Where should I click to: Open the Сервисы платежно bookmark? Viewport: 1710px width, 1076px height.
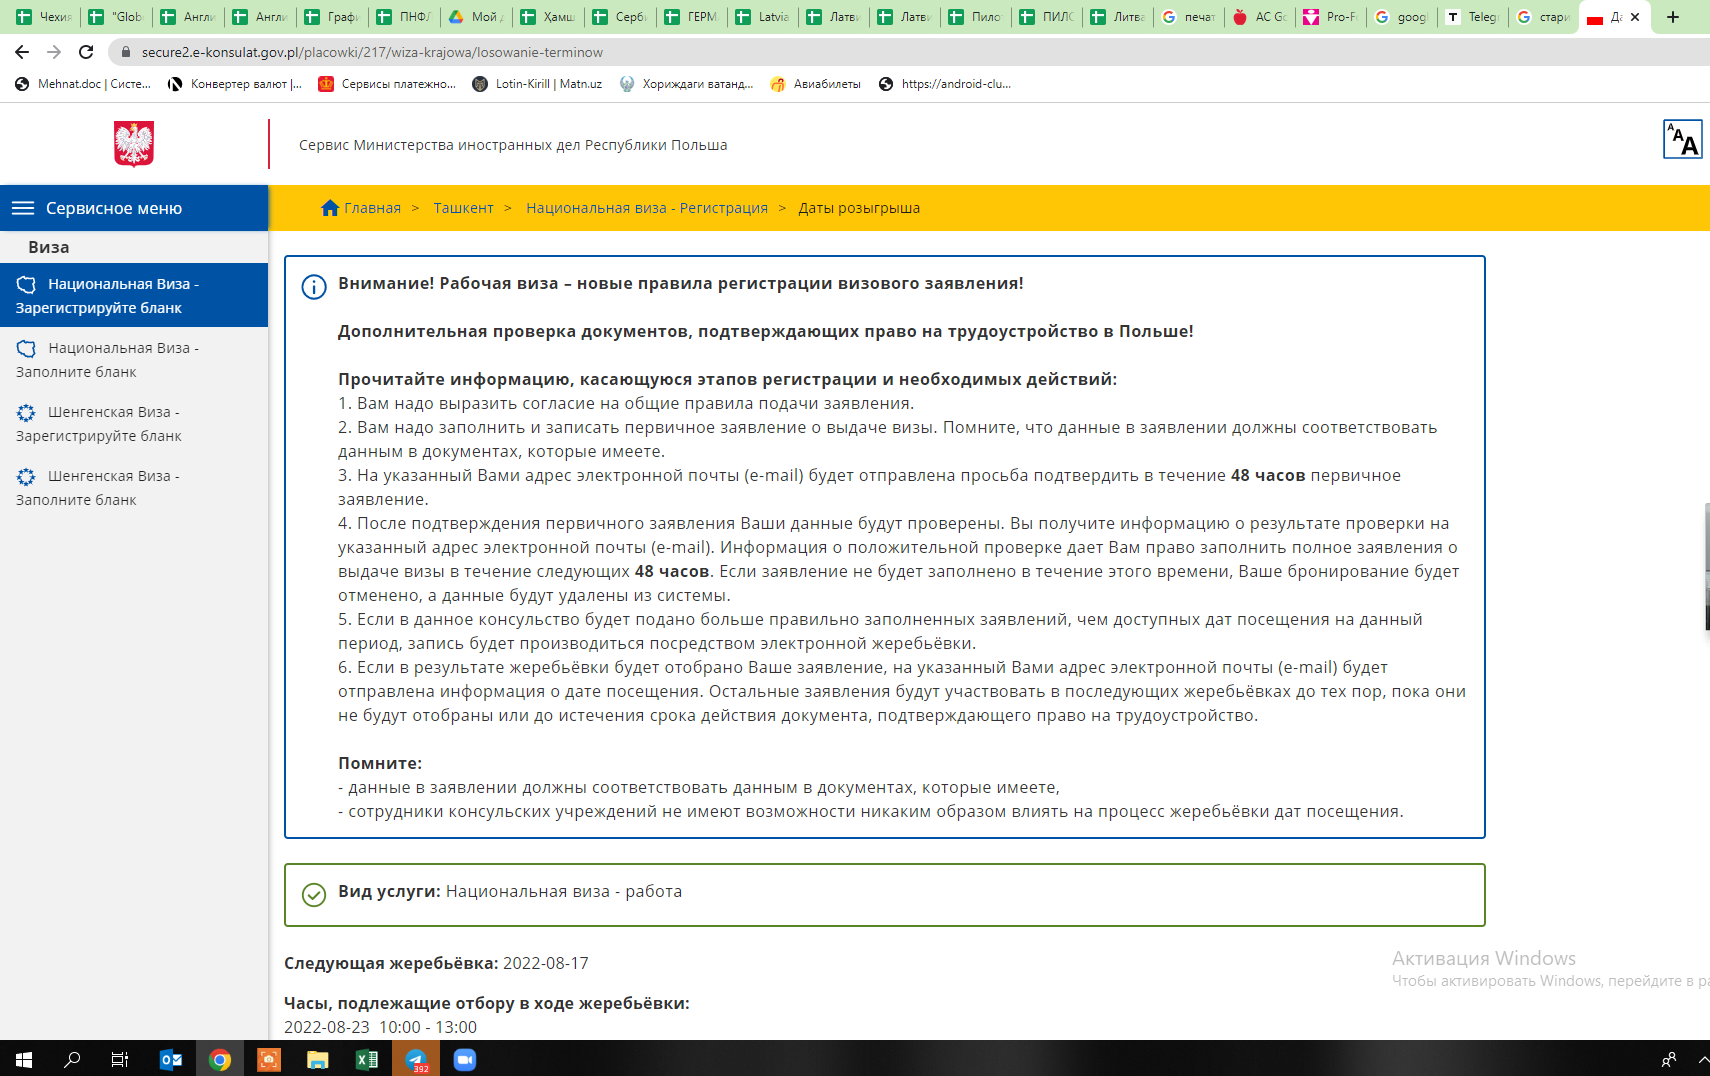[387, 84]
